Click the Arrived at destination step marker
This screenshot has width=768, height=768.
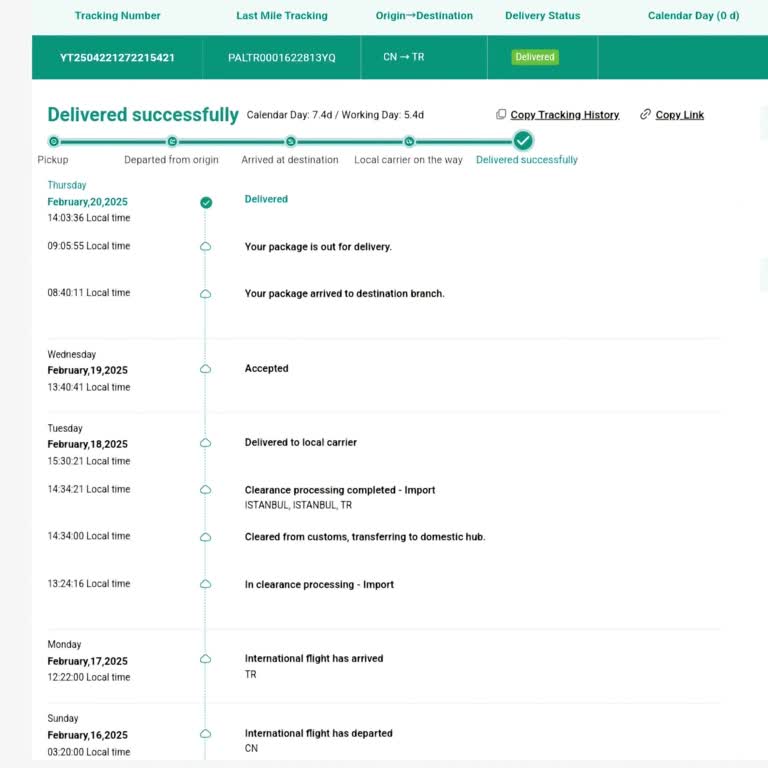pos(290,142)
